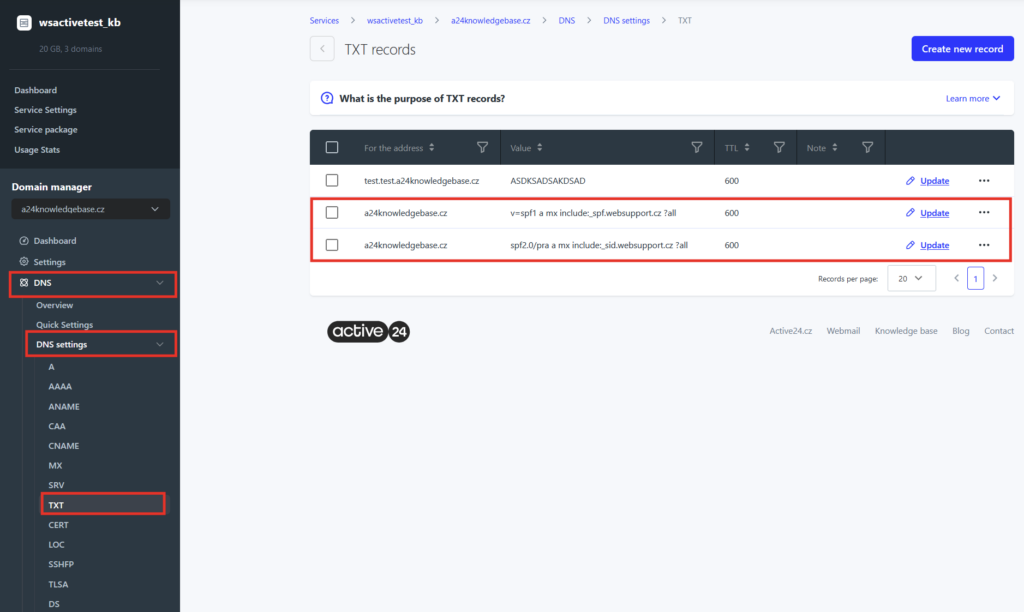The height and width of the screenshot is (612, 1024).
Task: Sort by the TTL column
Action: point(746,148)
